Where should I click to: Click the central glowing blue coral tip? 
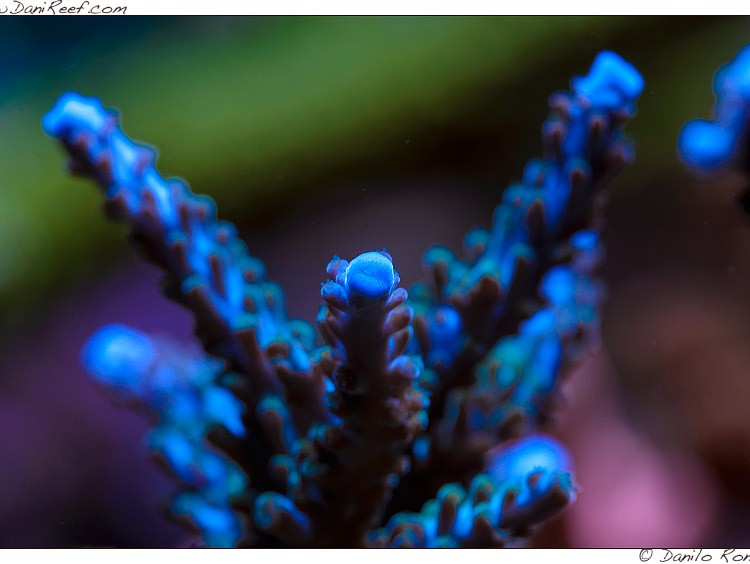pos(370,274)
